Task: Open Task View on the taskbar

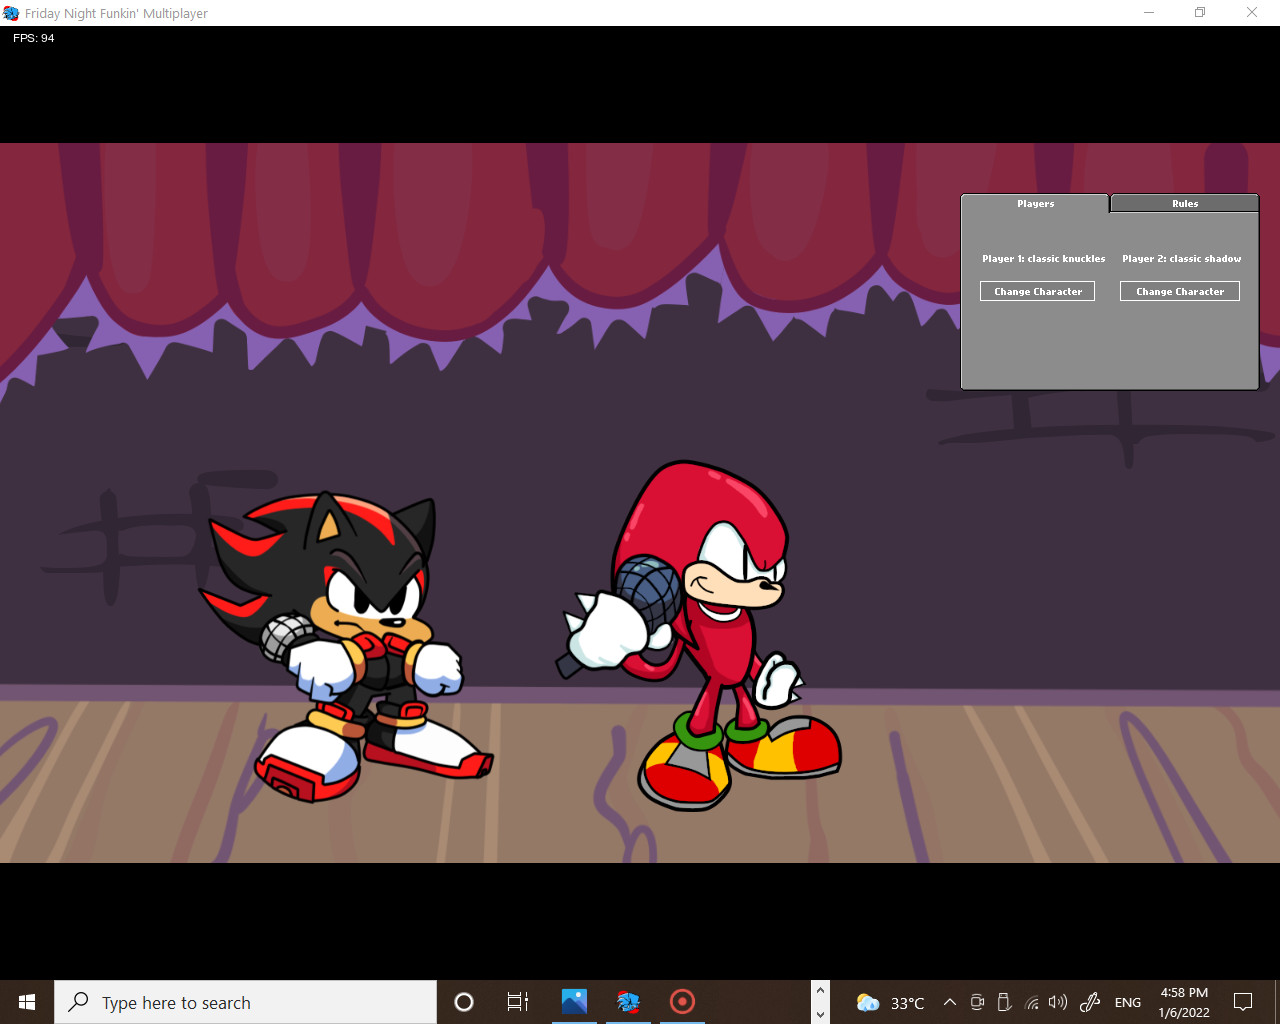Action: coord(516,1002)
